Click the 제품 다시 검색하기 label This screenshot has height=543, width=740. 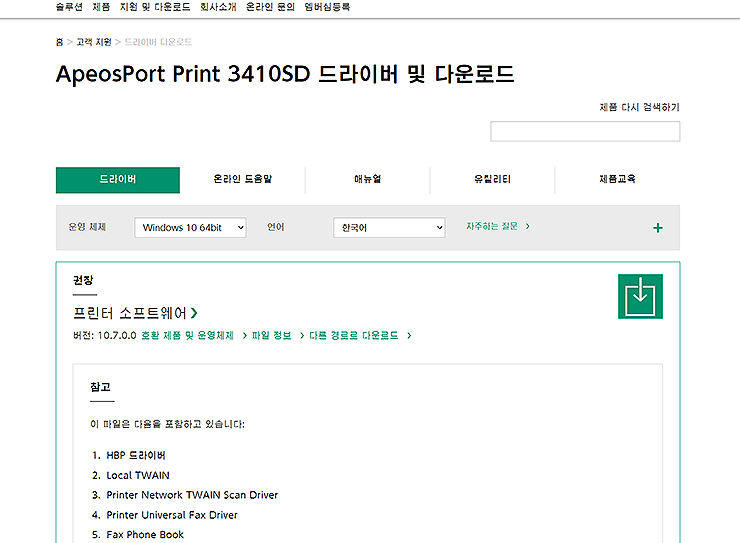coord(639,108)
